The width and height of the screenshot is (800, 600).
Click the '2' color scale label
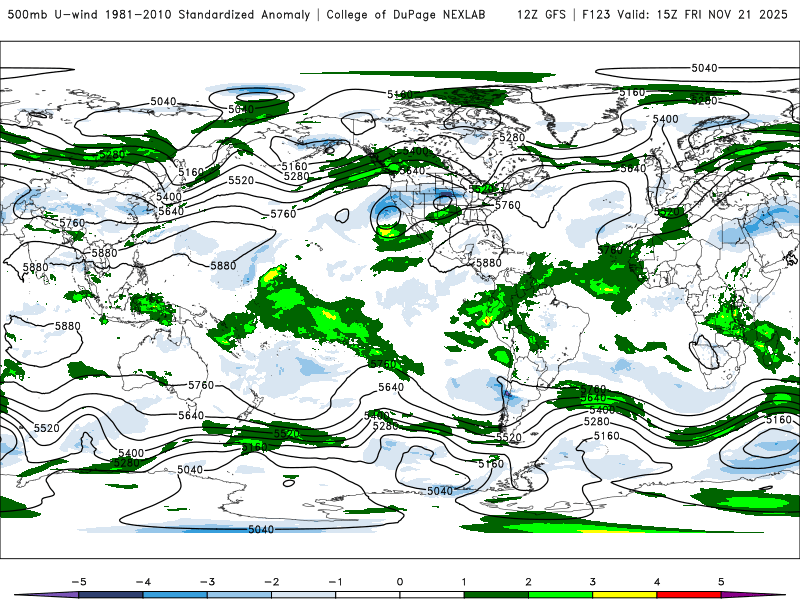coord(529,582)
